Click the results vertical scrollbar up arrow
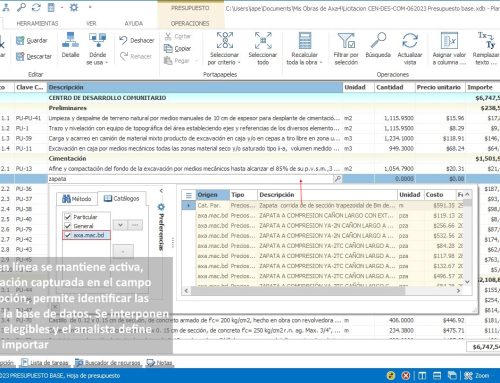 (467, 194)
